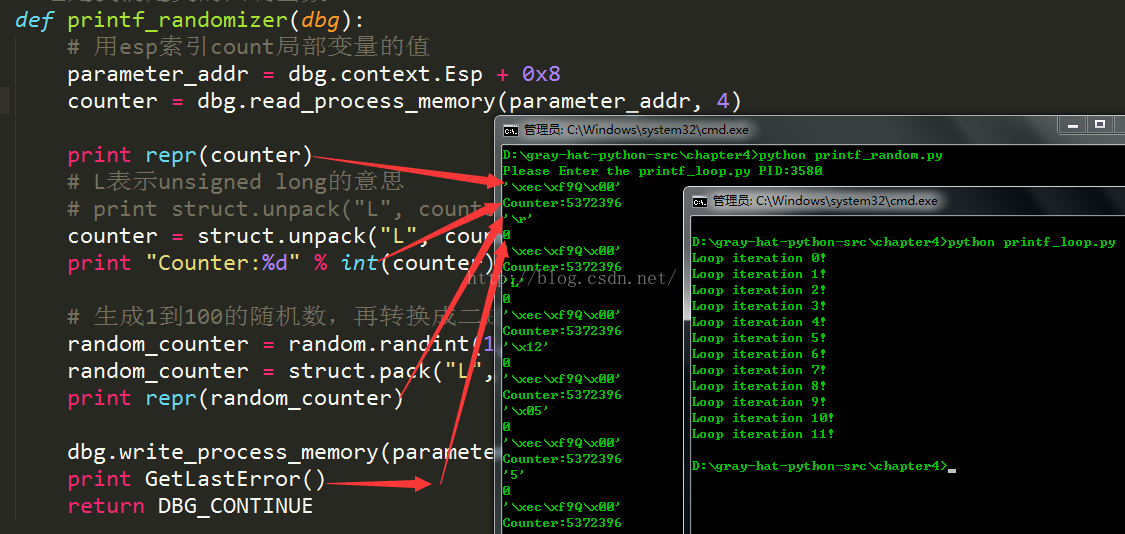Click the comment mentioning esp and count
This screenshot has height=534, width=1125.
point(248,47)
